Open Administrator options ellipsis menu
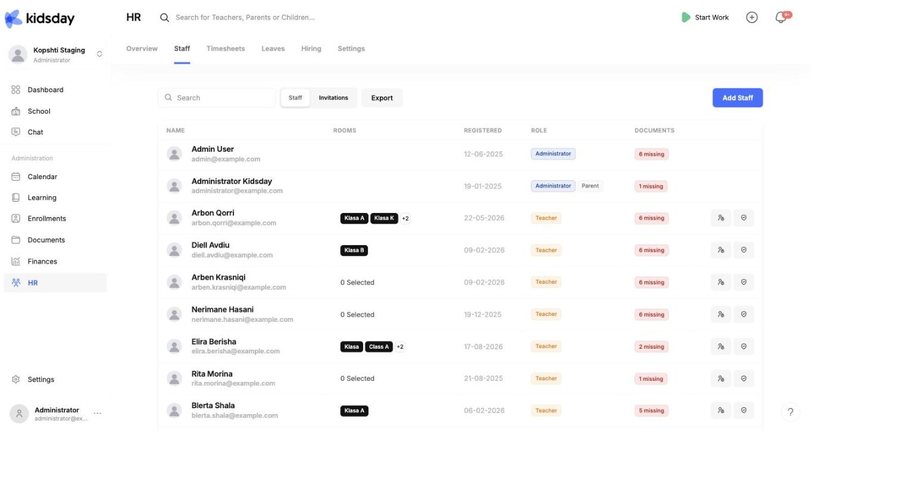The width and height of the screenshot is (900, 479). pos(98,413)
